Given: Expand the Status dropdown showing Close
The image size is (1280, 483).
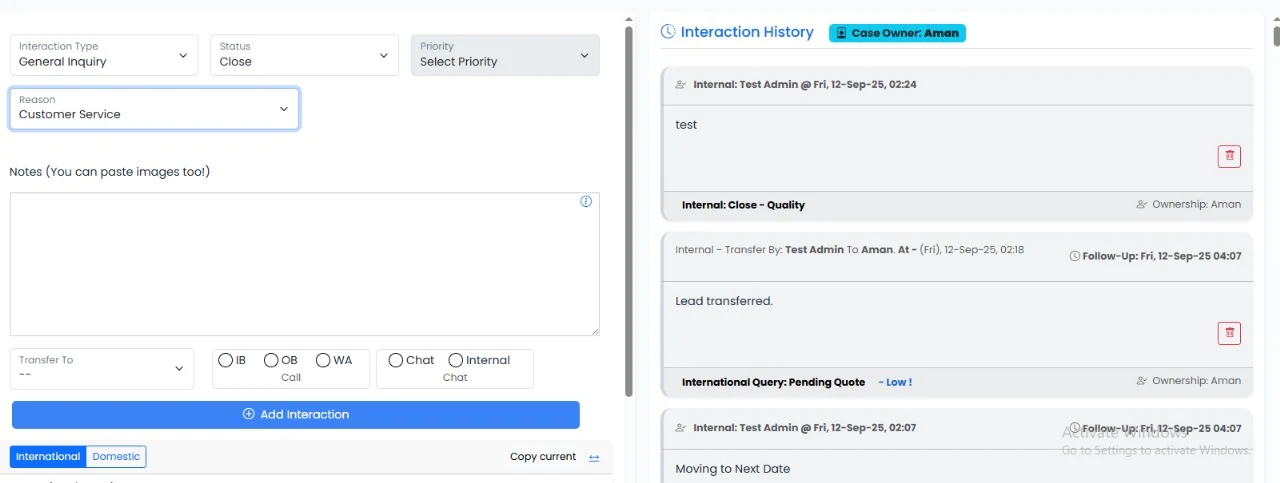Looking at the screenshot, I should [x=304, y=55].
